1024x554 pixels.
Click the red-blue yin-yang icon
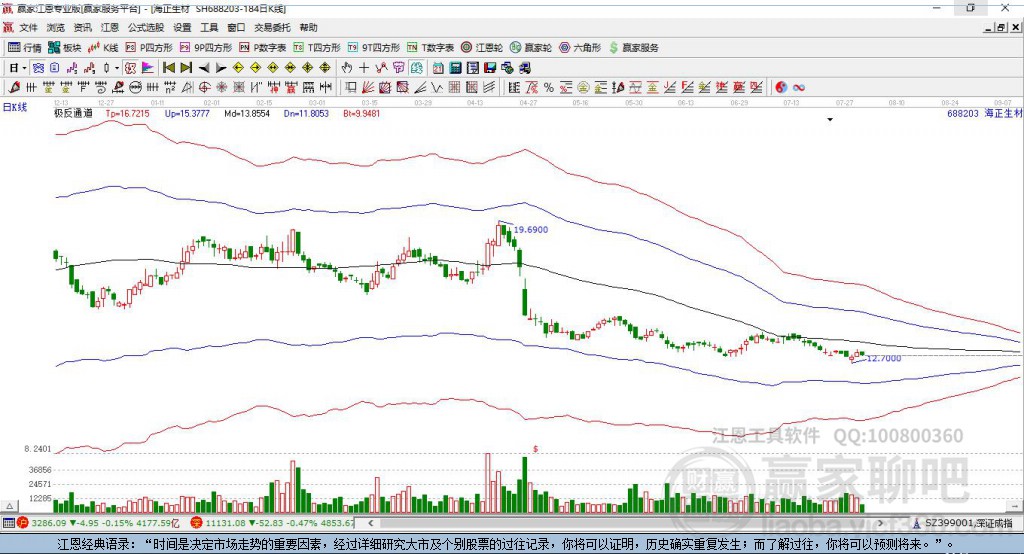[780, 88]
